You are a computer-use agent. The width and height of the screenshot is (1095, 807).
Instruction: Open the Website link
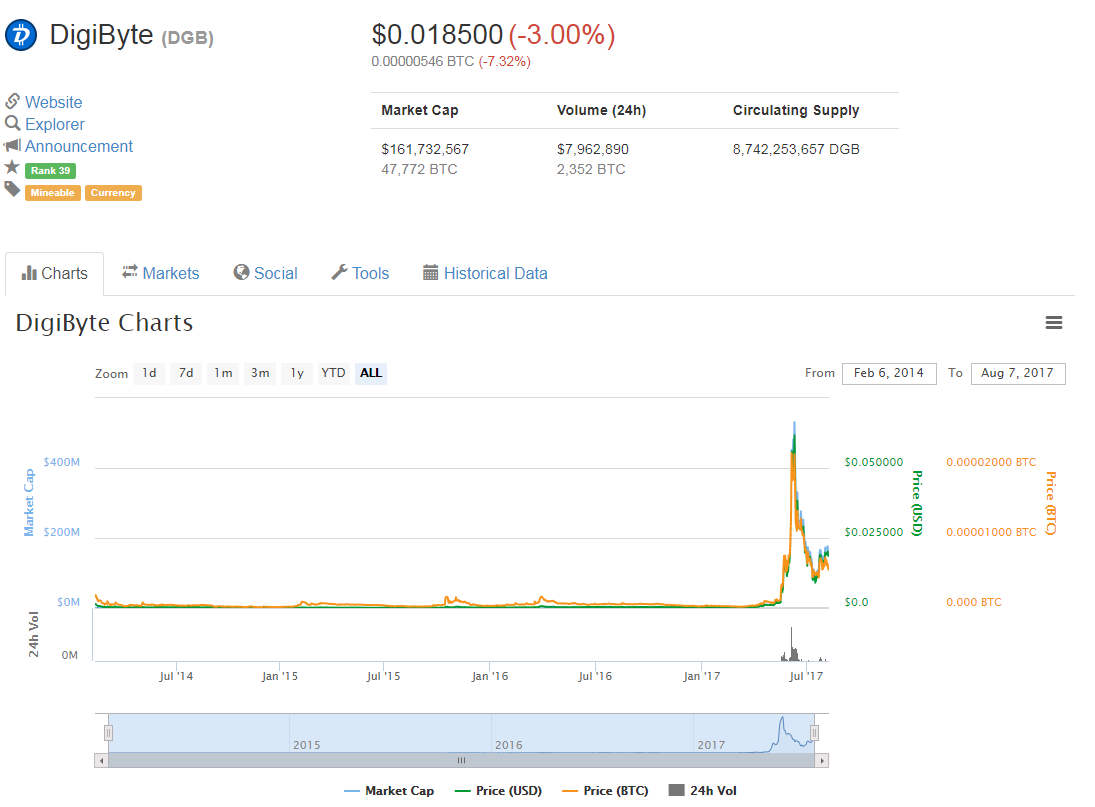tap(54, 102)
